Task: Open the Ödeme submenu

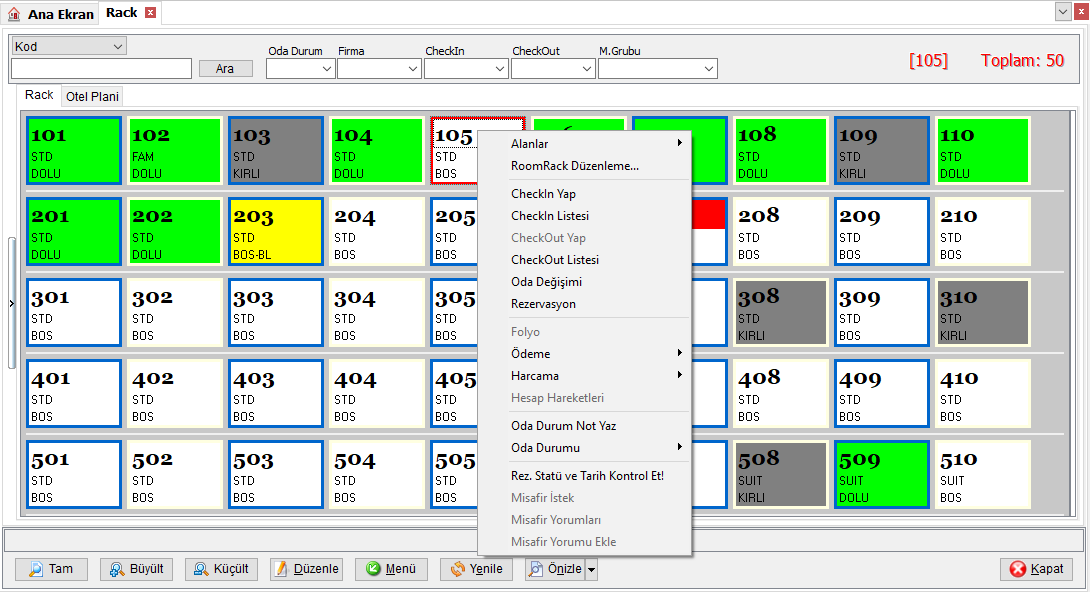Action: [x=585, y=354]
